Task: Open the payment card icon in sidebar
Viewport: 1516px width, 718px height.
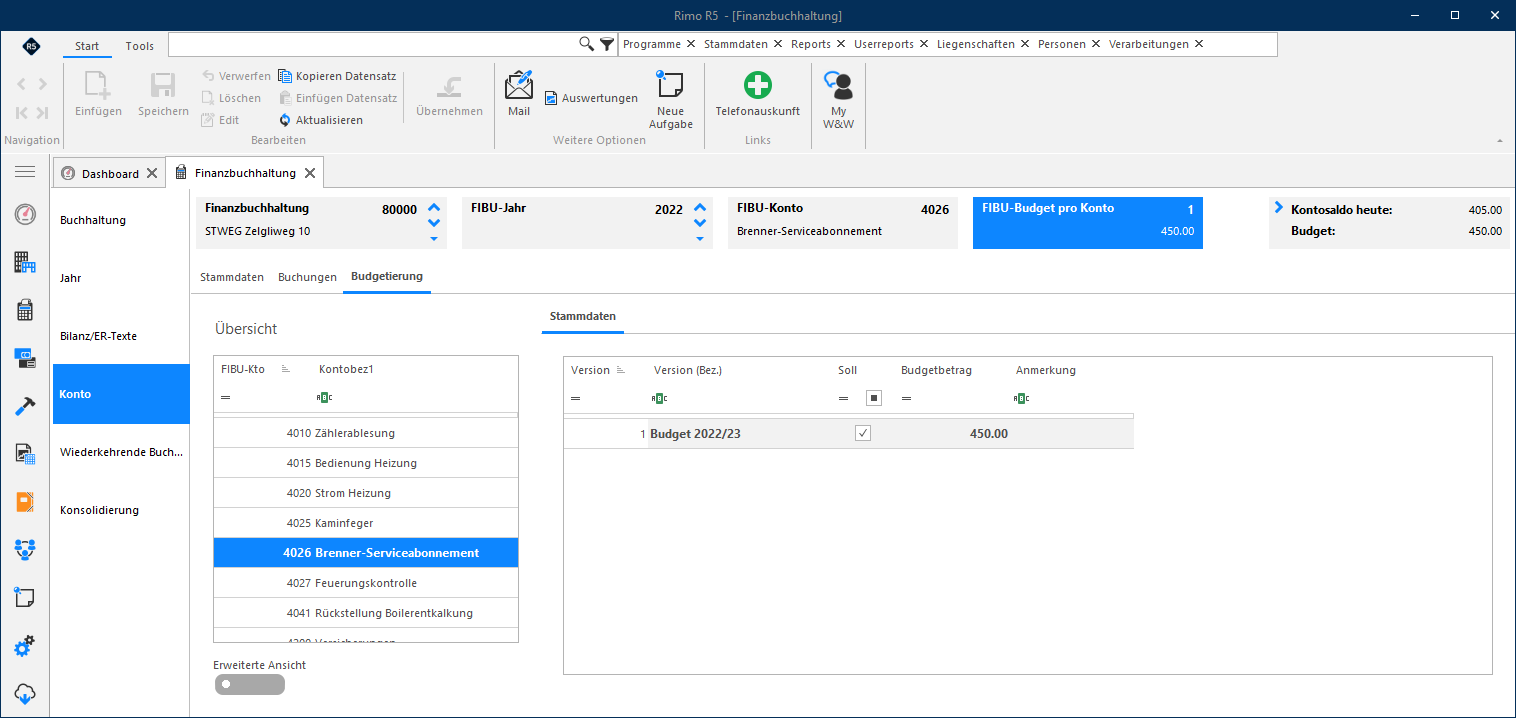Action: tap(25, 358)
